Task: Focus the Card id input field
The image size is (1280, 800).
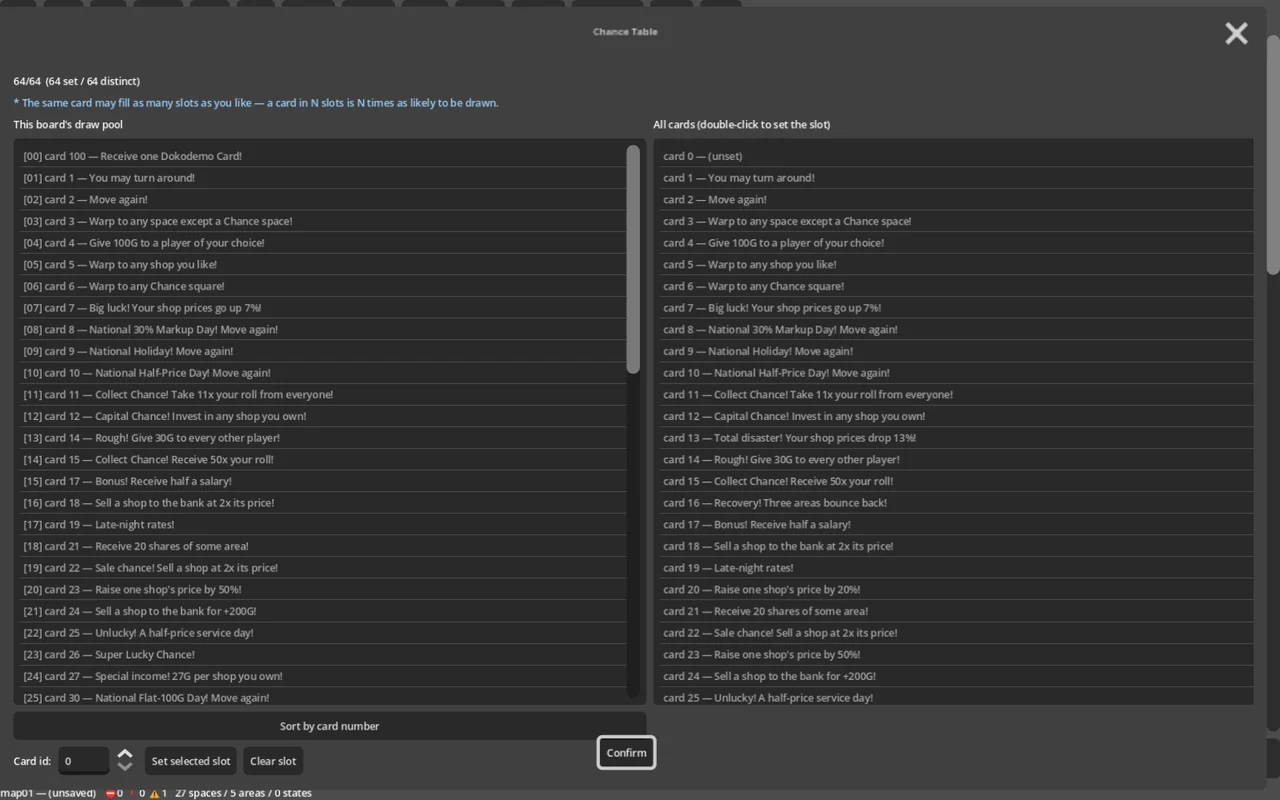Action: [x=83, y=761]
